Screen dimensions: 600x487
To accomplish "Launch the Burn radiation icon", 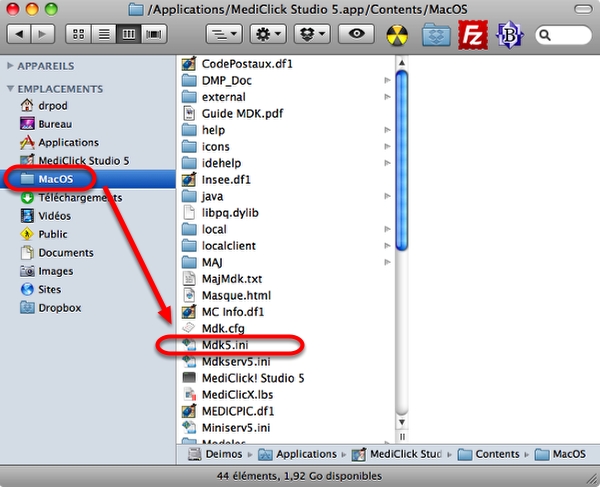I will click(x=397, y=35).
